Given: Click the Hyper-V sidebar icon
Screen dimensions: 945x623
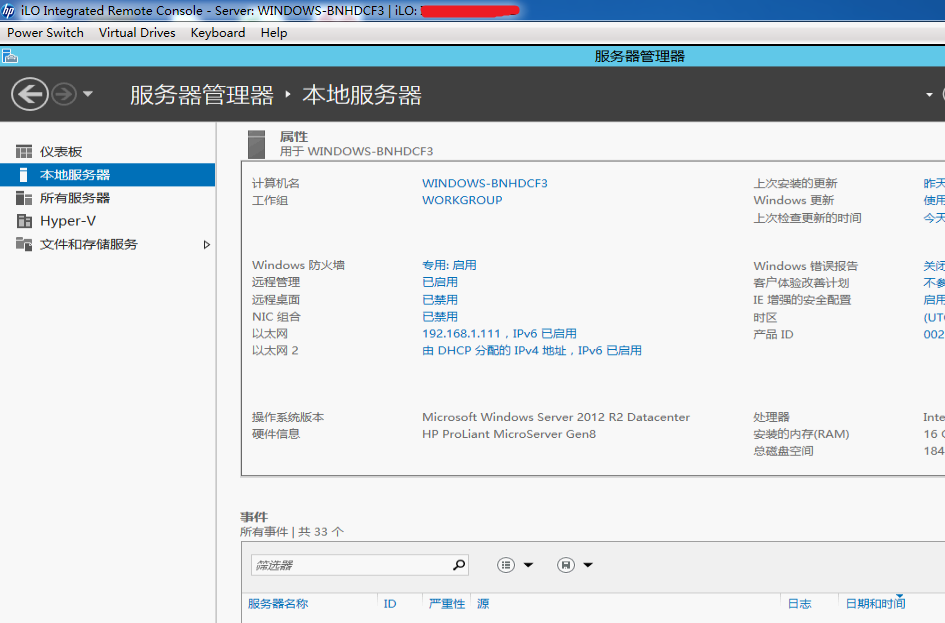Looking at the screenshot, I should tap(24, 221).
